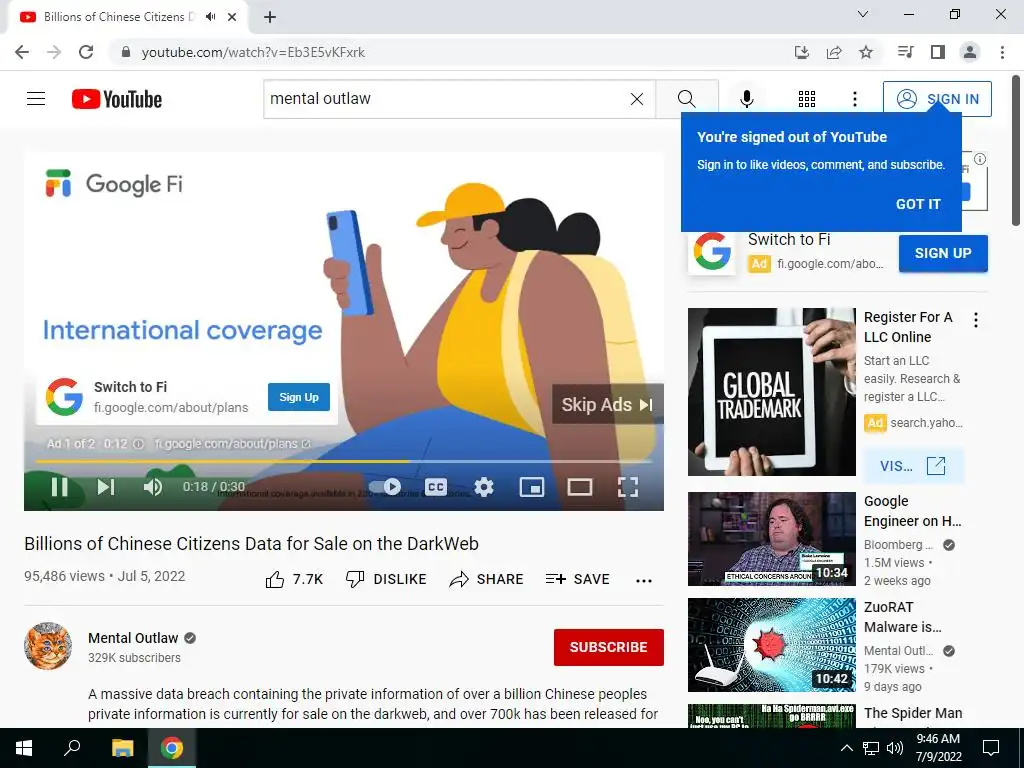Open the Windows Start menu

[24, 748]
